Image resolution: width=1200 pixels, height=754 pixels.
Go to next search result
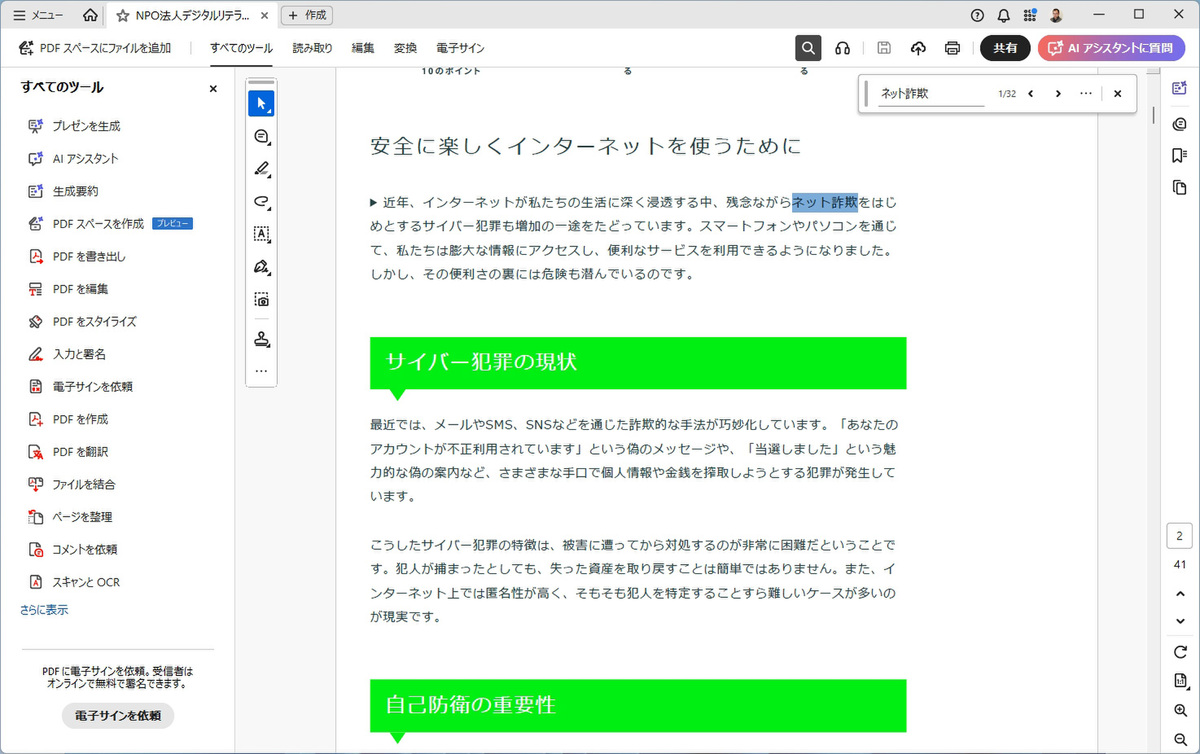pyautogui.click(x=1058, y=94)
